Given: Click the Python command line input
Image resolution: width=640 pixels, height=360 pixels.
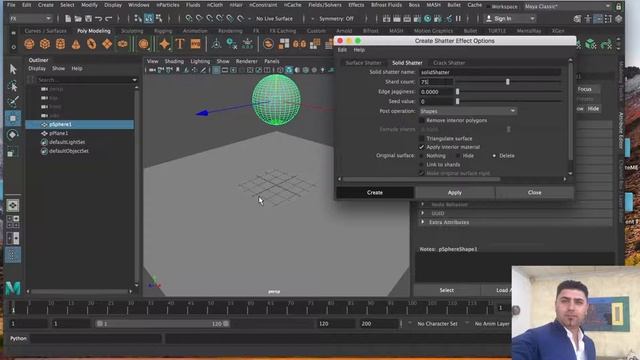Looking at the screenshot, I should [97, 338].
